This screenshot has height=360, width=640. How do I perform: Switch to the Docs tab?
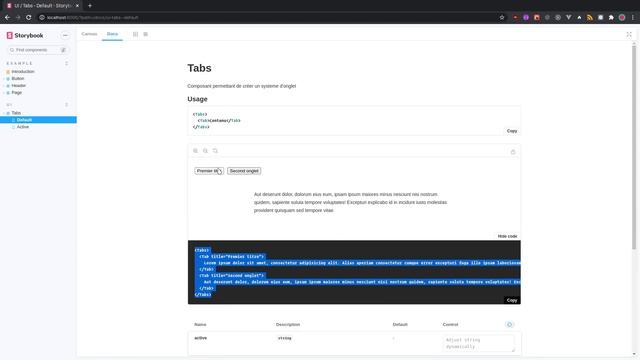pos(112,34)
